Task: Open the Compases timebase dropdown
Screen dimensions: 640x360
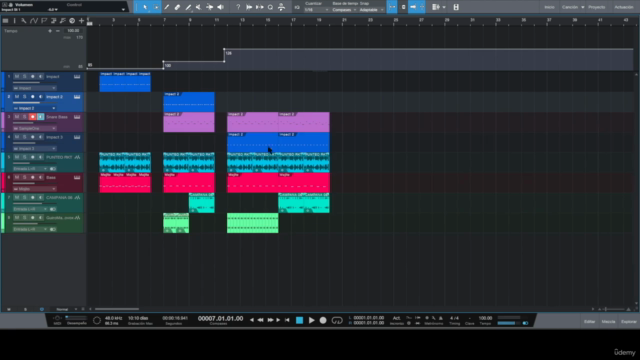Action: [344, 10]
